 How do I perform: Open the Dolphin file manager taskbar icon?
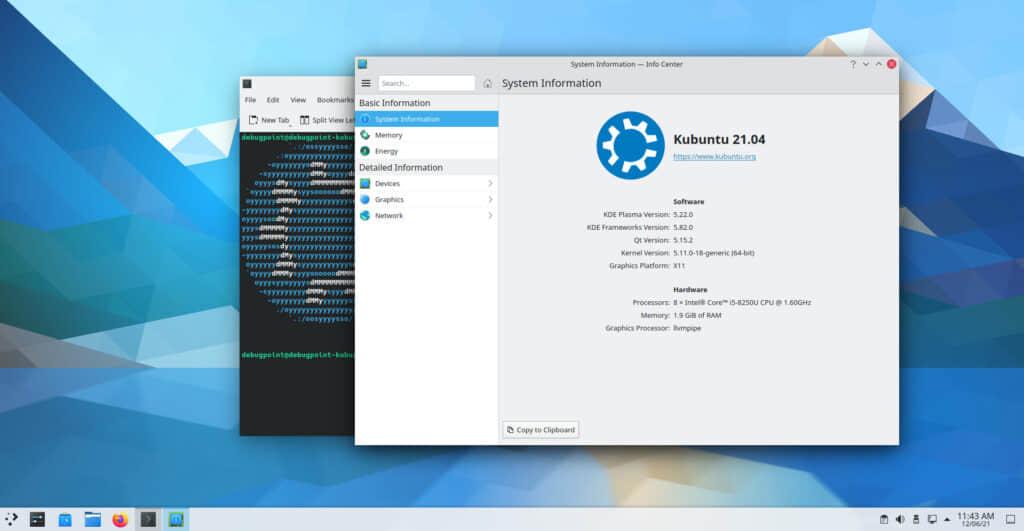(93, 519)
